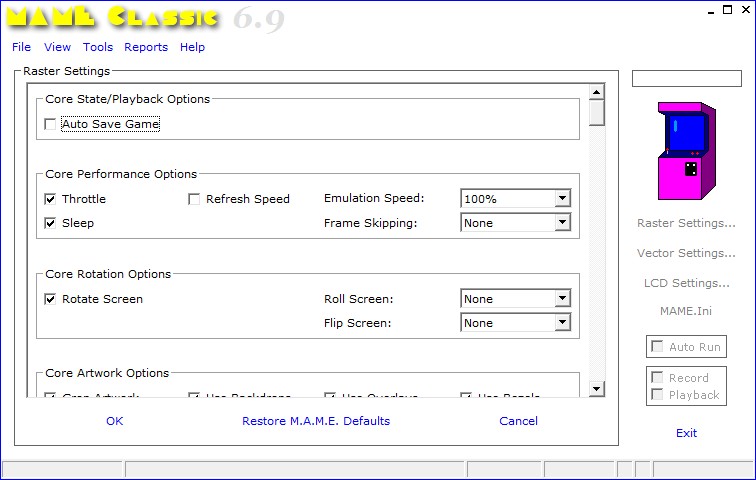
Task: Click the arcade cabinet icon
Action: (x=685, y=150)
